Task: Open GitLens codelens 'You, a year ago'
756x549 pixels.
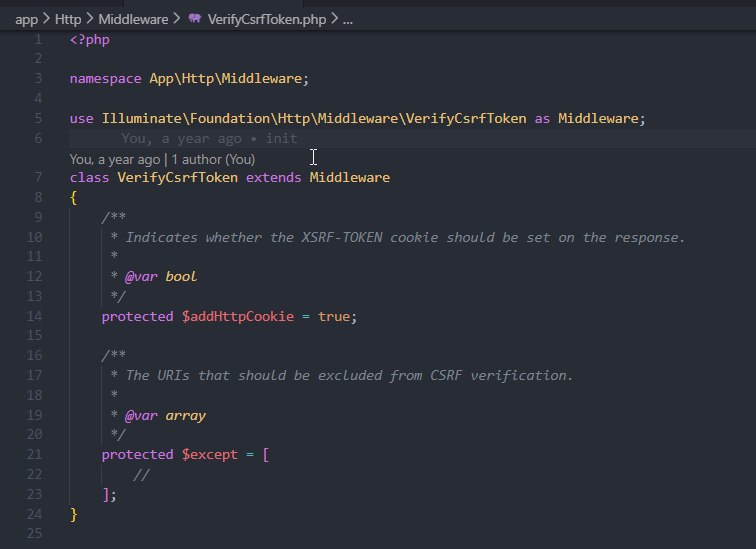Action: 115,160
